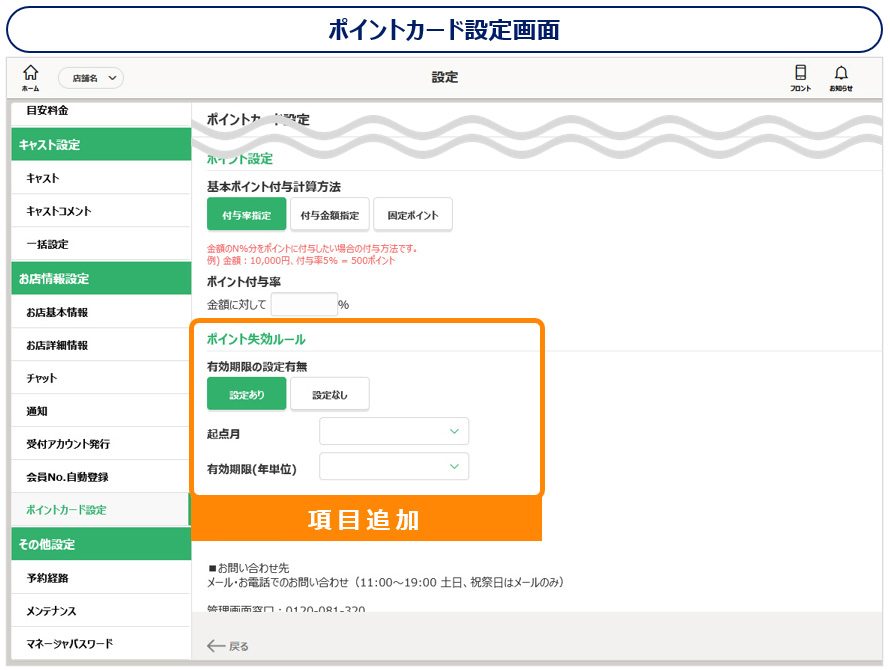Click the ポイント付与率 percent input field
This screenshot has width=890, height=670.
[x=304, y=304]
